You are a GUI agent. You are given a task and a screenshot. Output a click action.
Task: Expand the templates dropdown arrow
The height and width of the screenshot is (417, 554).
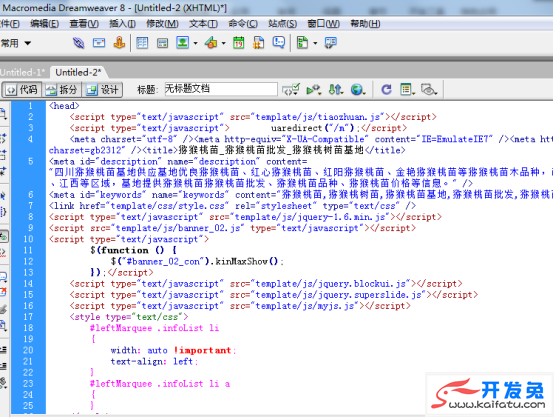(315, 43)
